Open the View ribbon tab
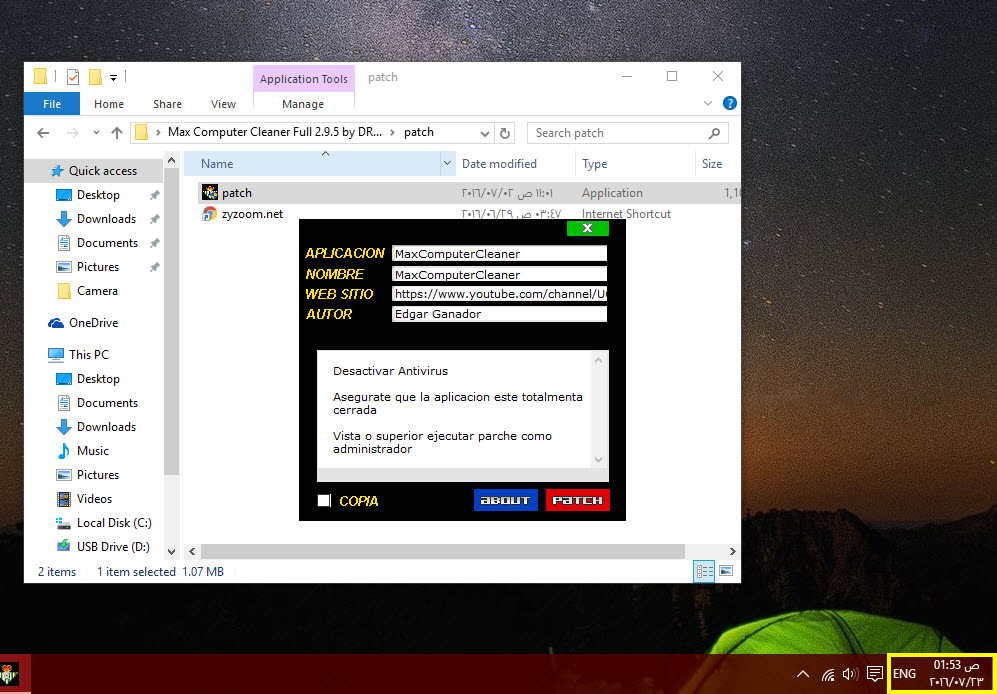Image resolution: width=997 pixels, height=694 pixels. (x=223, y=104)
